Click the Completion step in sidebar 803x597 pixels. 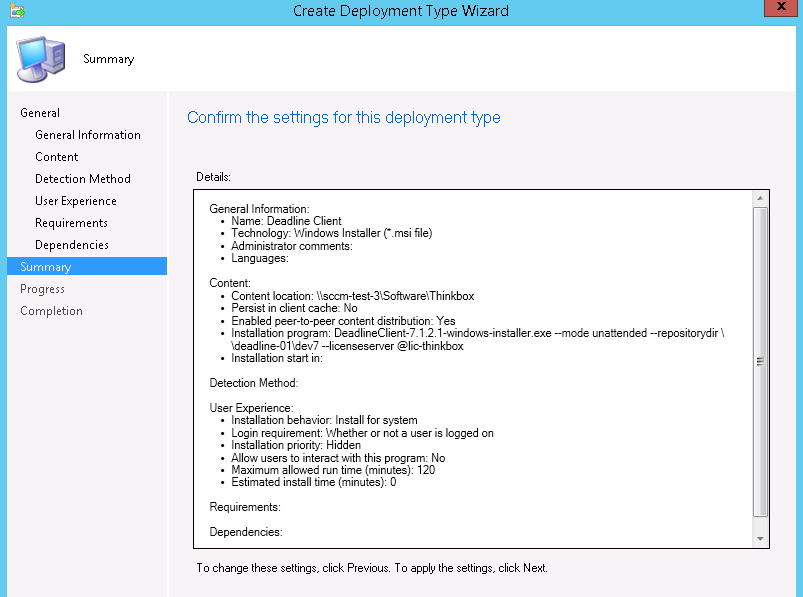pos(52,311)
